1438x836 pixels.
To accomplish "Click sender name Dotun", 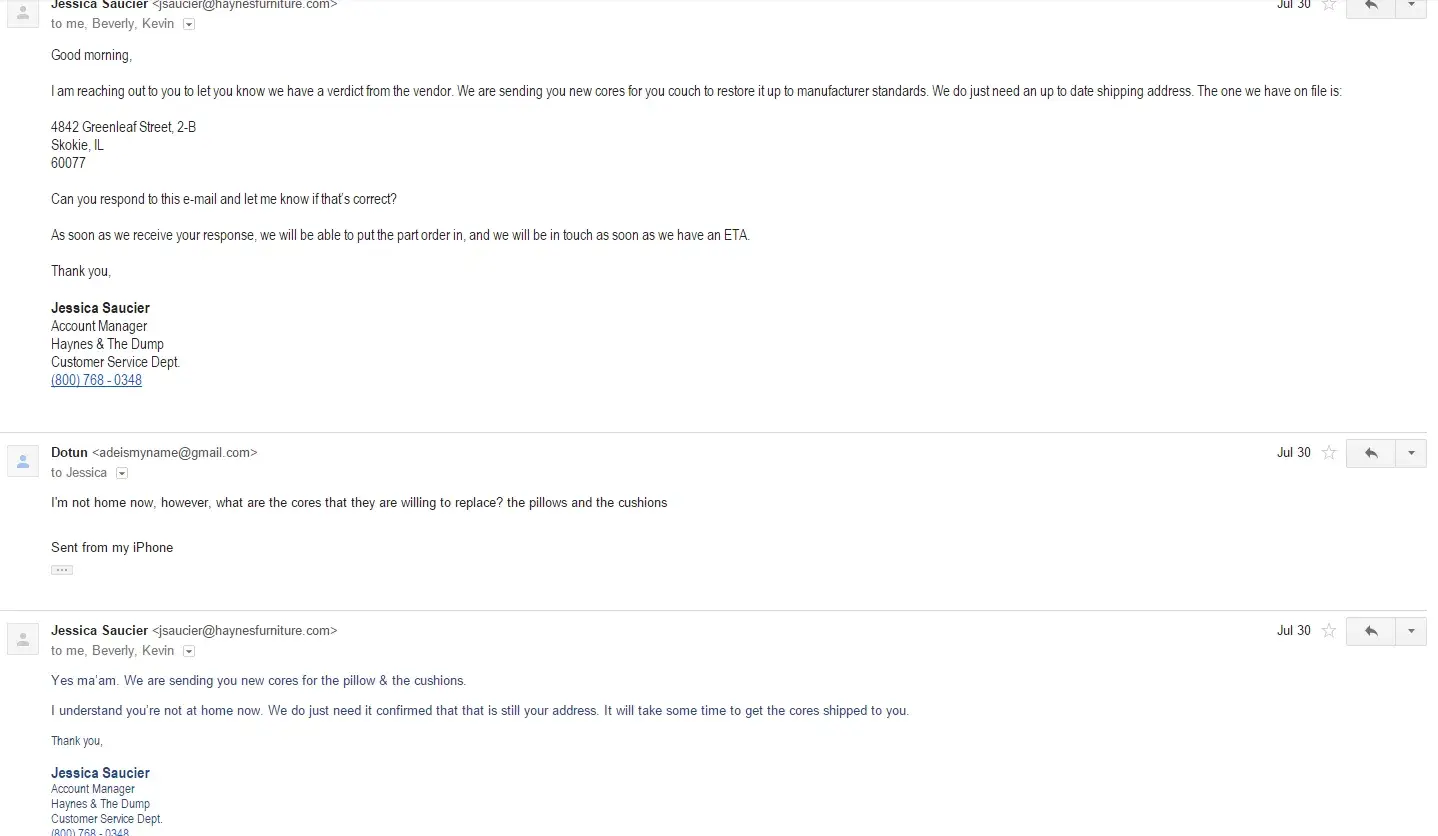I will [x=69, y=452].
